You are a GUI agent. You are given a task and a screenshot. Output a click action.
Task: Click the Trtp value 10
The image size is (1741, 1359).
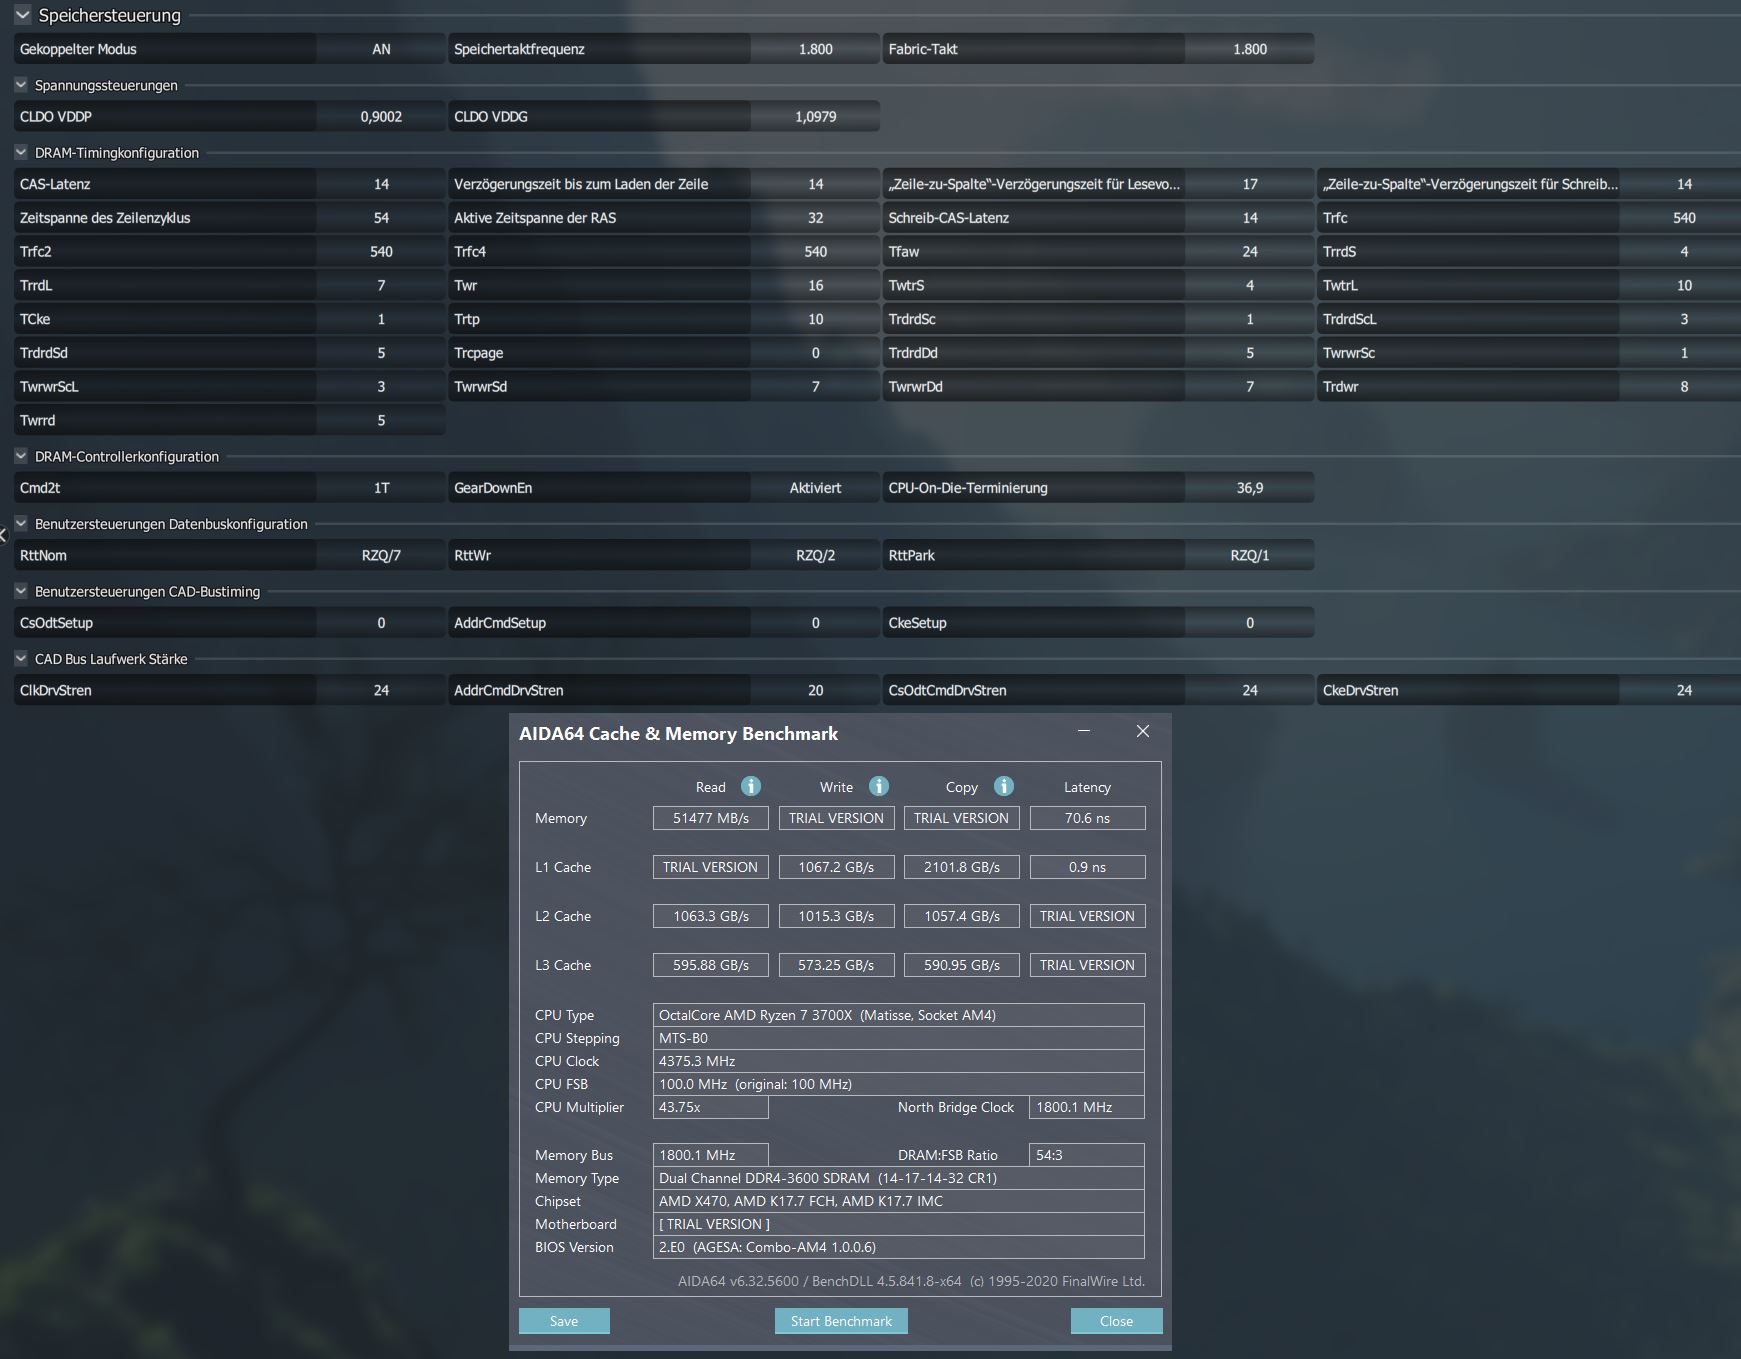[815, 320]
